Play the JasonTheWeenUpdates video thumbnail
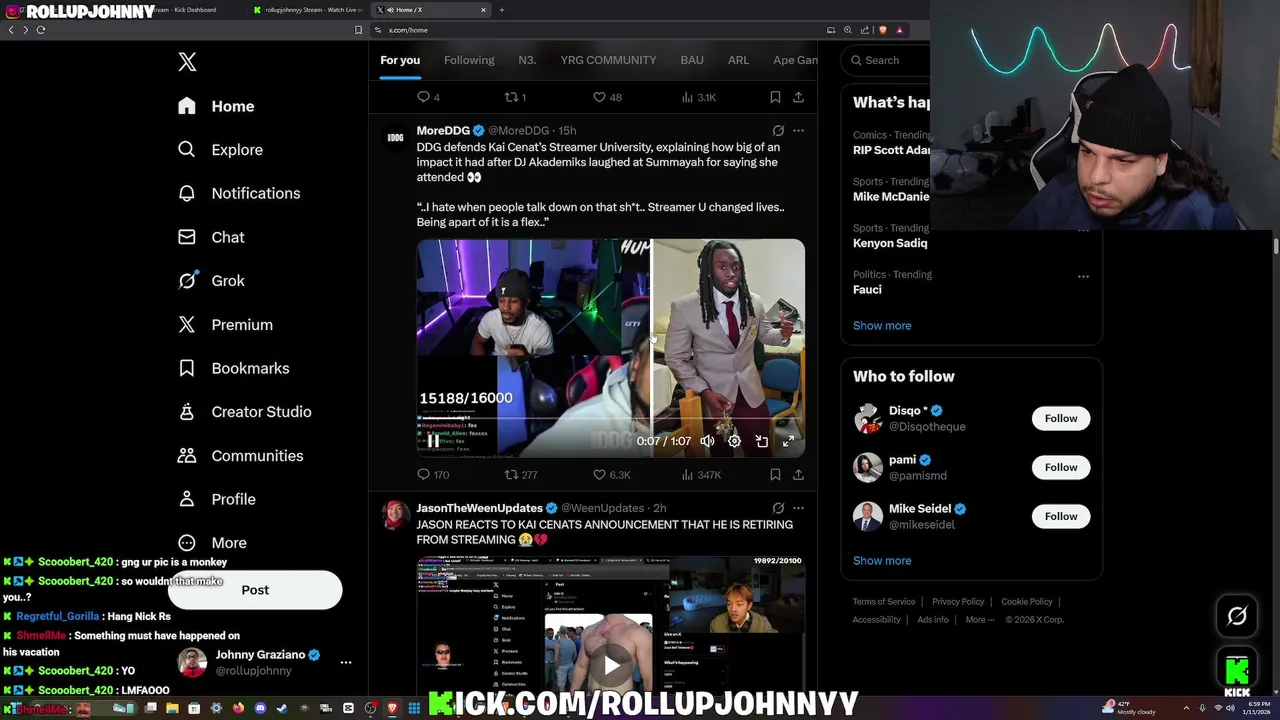 tap(611, 664)
